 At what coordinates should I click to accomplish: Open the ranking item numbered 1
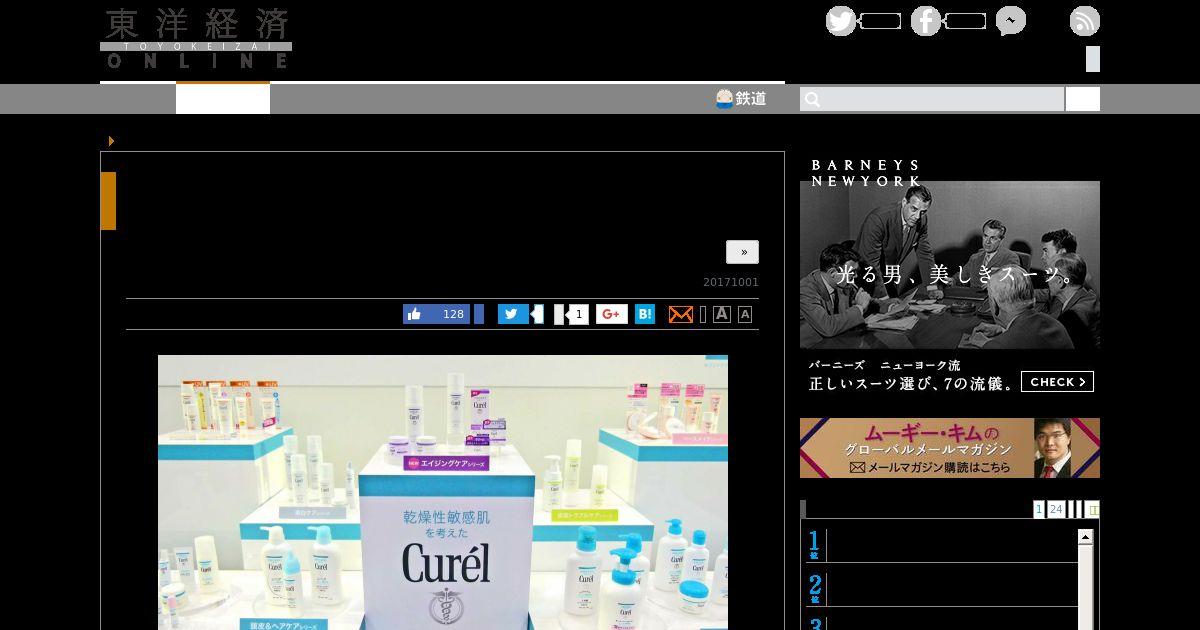[940, 545]
